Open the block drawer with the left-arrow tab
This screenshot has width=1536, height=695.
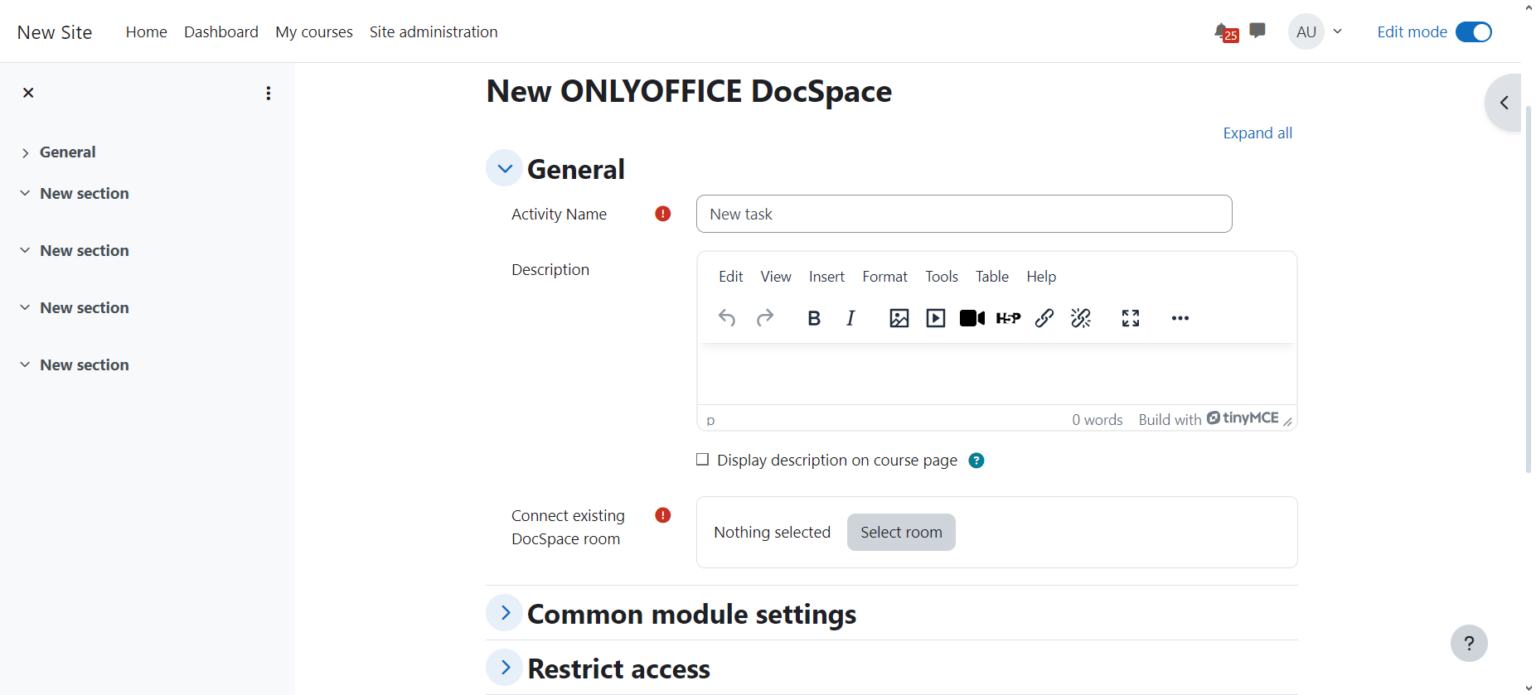click(x=1504, y=102)
